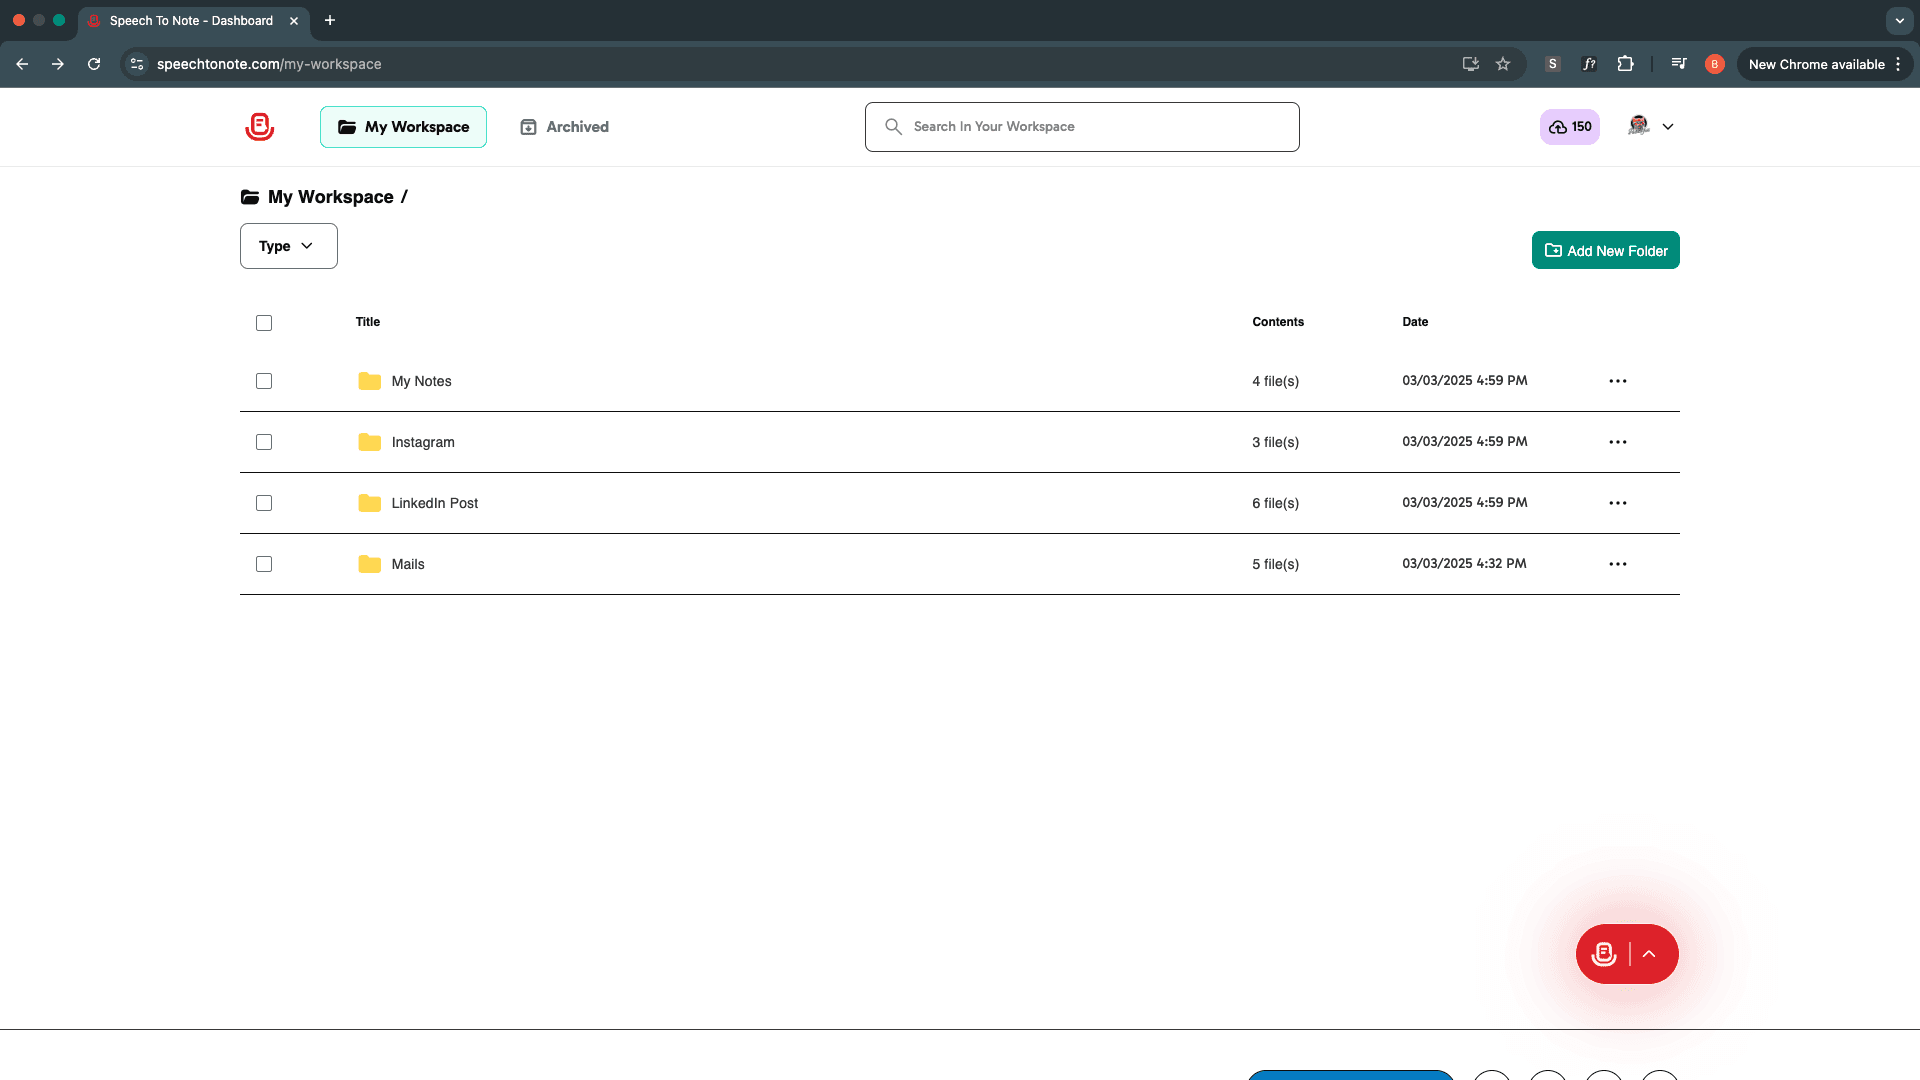Select the My Workspace tab
1920x1080 pixels.
click(x=403, y=127)
